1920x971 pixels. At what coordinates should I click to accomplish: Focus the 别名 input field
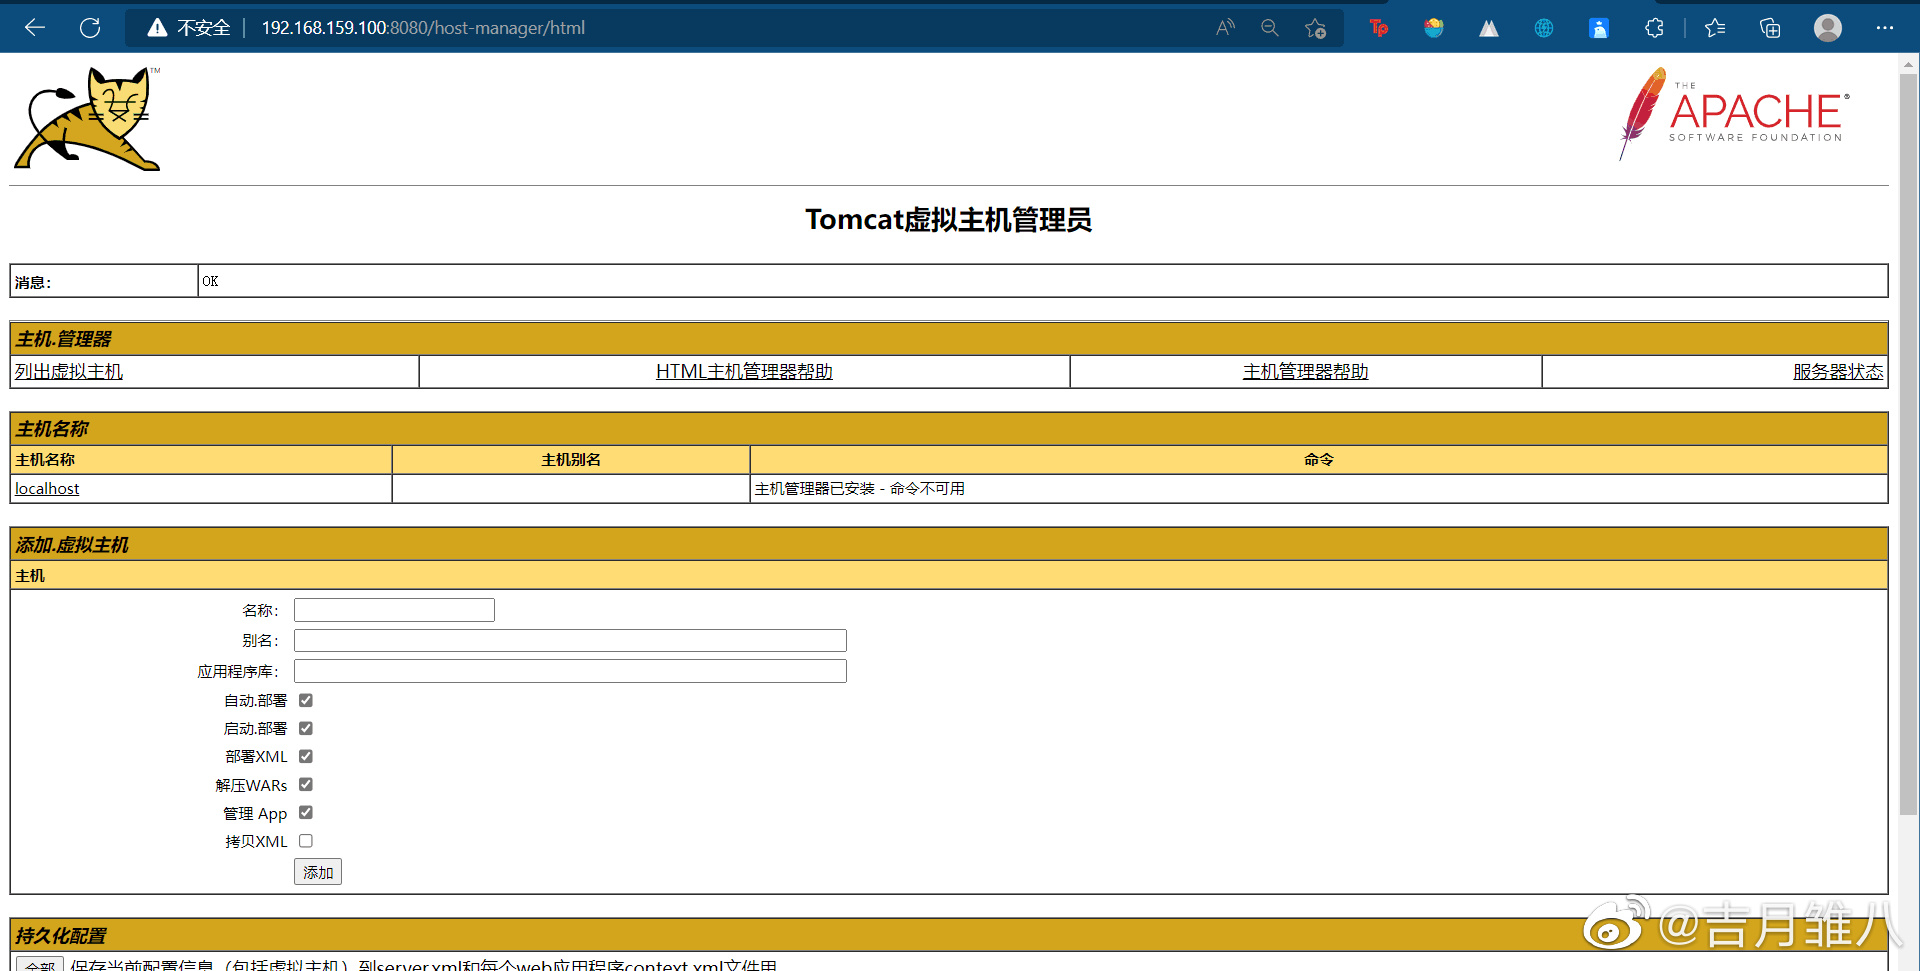pyautogui.click(x=570, y=640)
